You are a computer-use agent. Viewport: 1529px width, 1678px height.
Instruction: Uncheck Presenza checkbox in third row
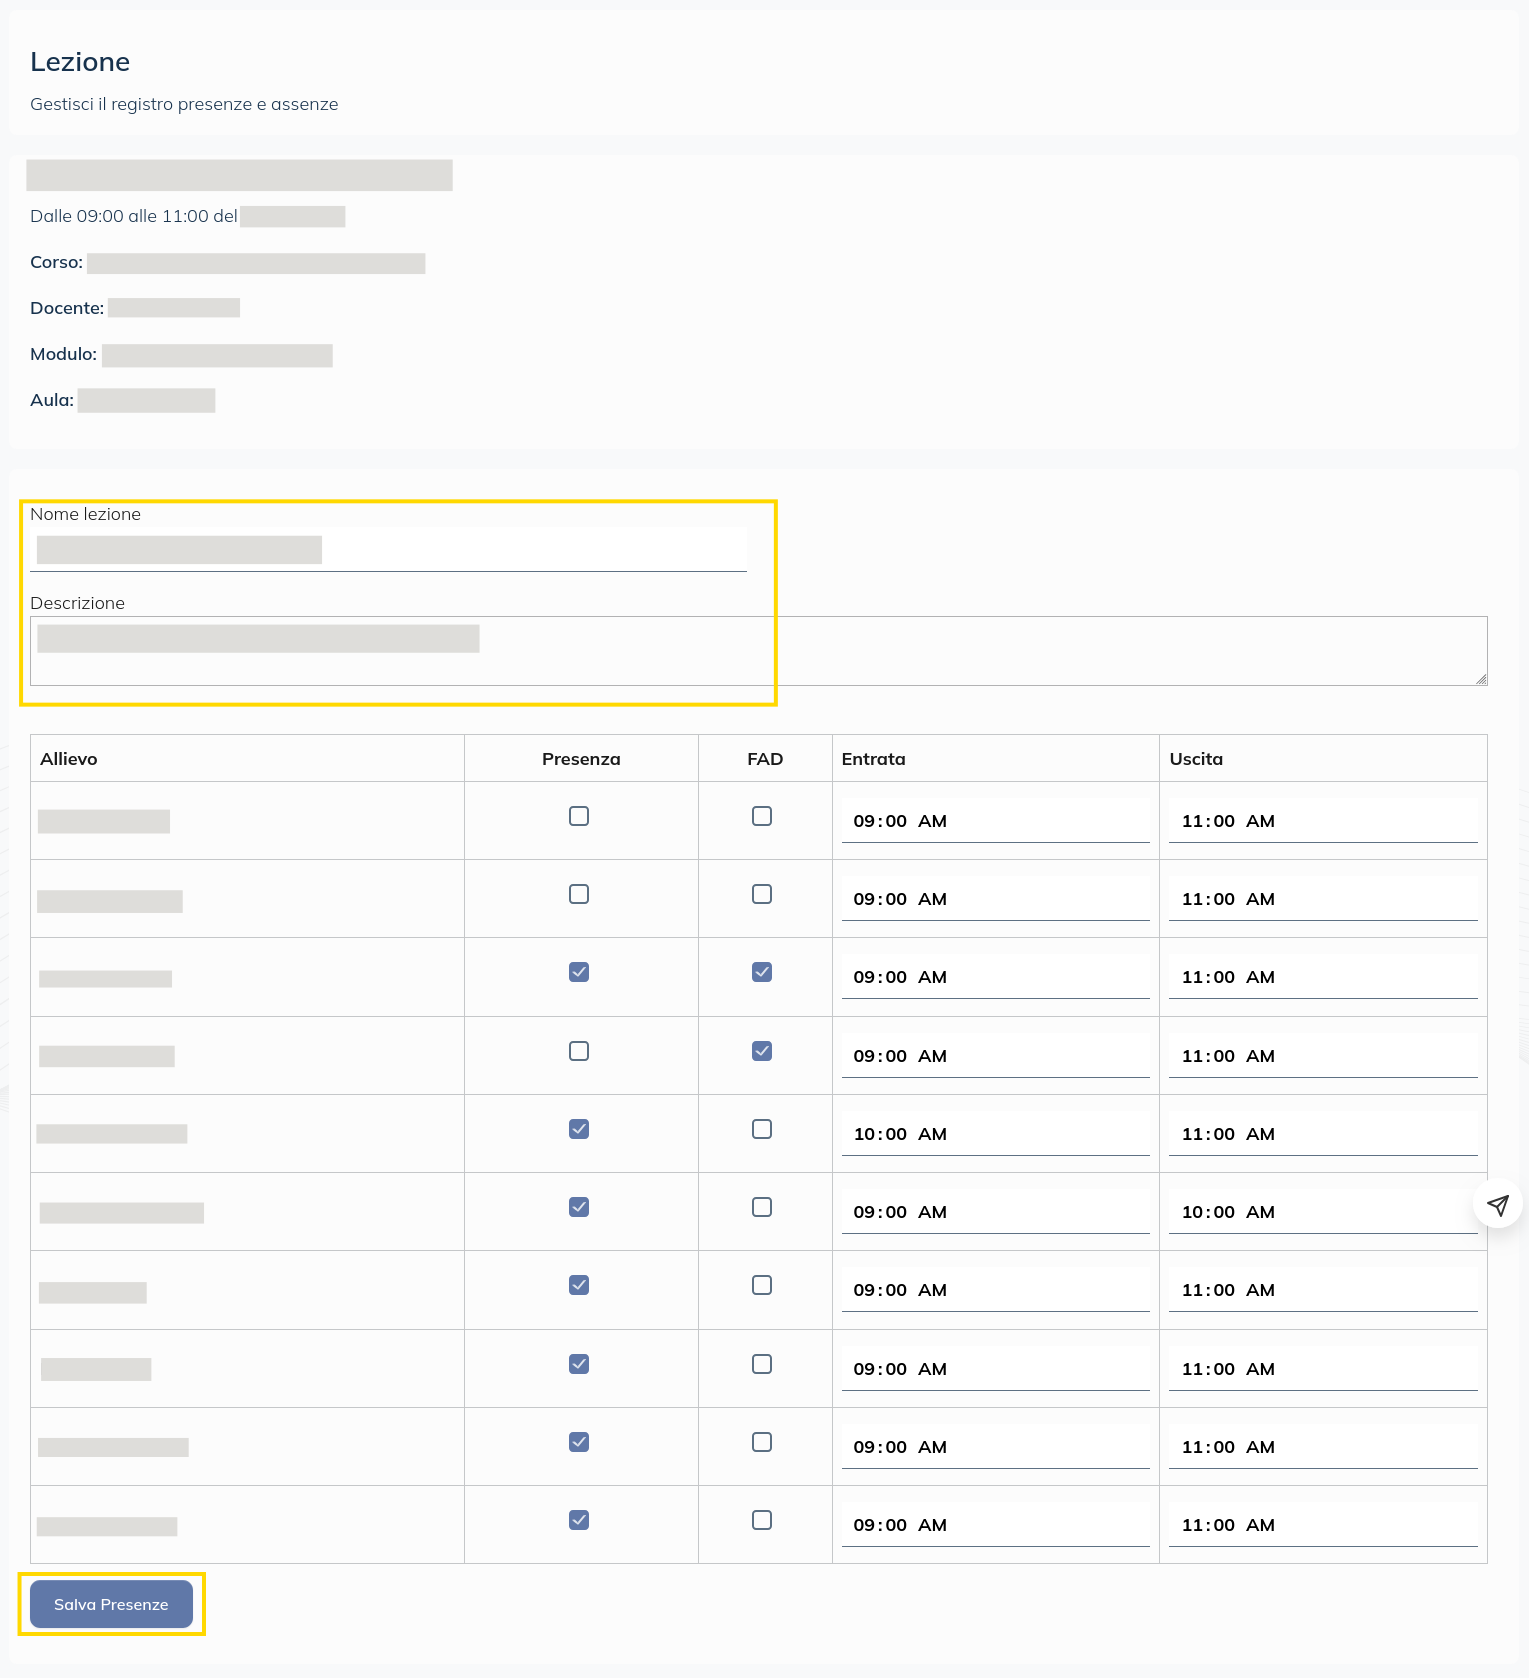coord(579,972)
